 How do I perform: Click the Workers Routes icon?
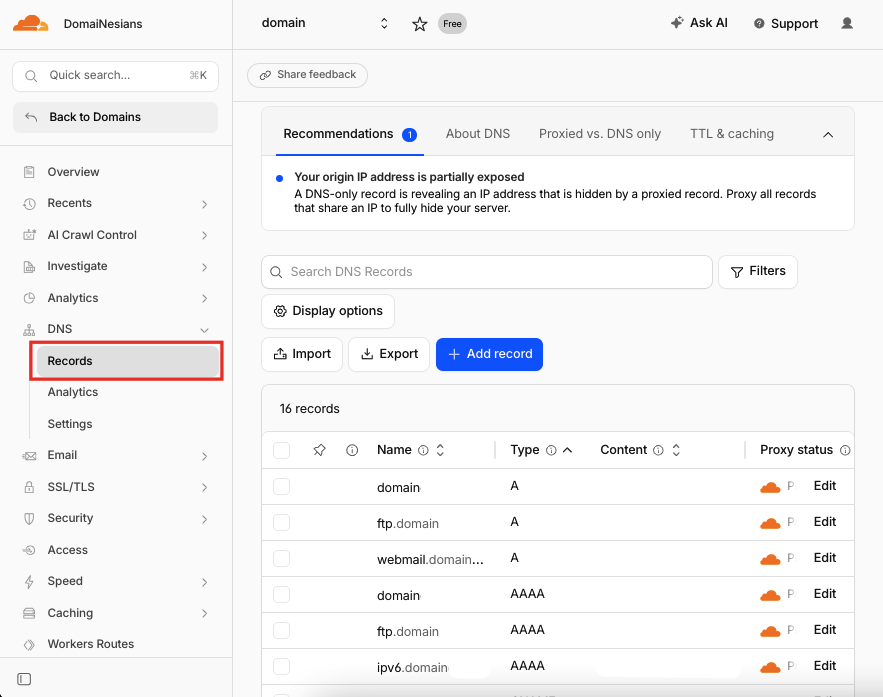pos(29,645)
